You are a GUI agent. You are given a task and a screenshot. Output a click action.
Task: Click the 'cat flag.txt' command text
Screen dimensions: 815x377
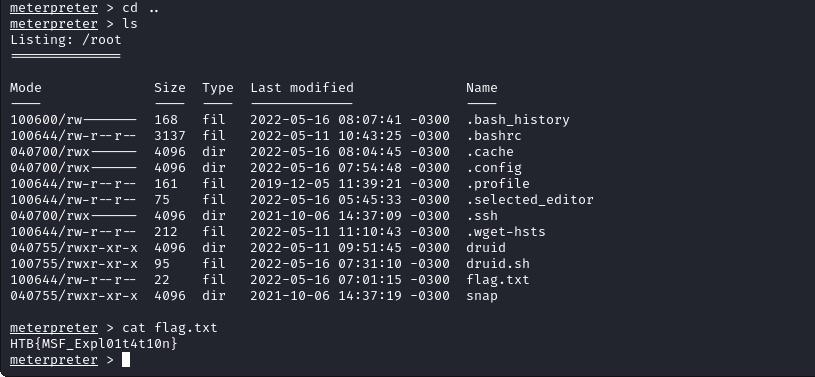(169, 328)
